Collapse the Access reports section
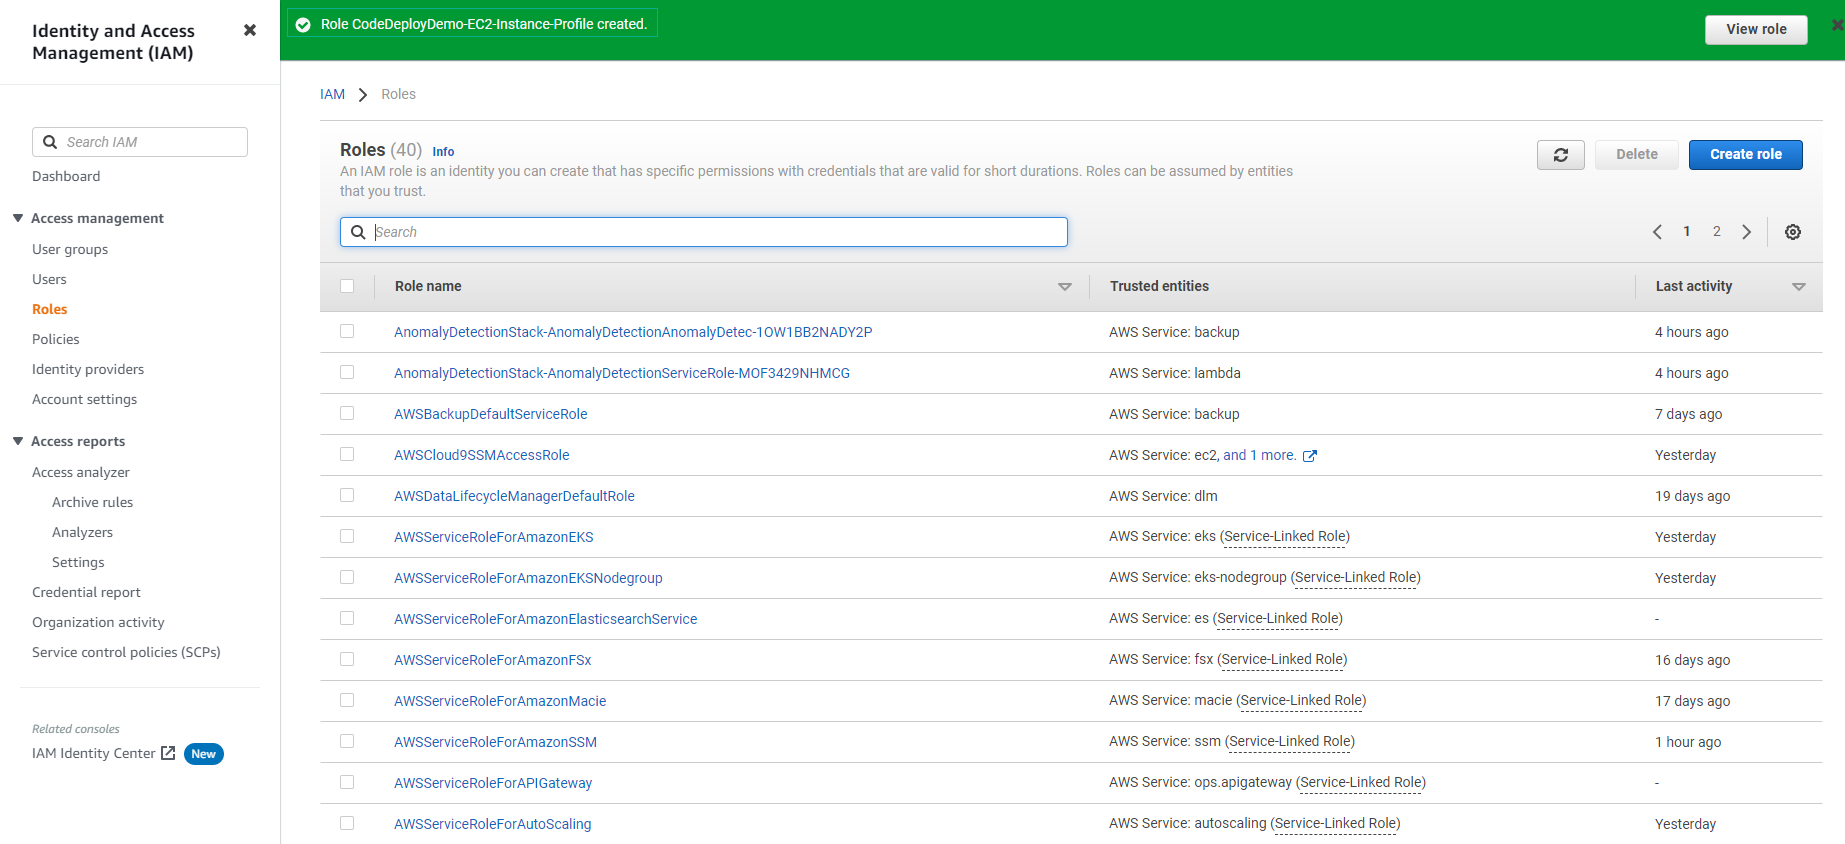This screenshot has width=1845, height=844. [x=18, y=441]
